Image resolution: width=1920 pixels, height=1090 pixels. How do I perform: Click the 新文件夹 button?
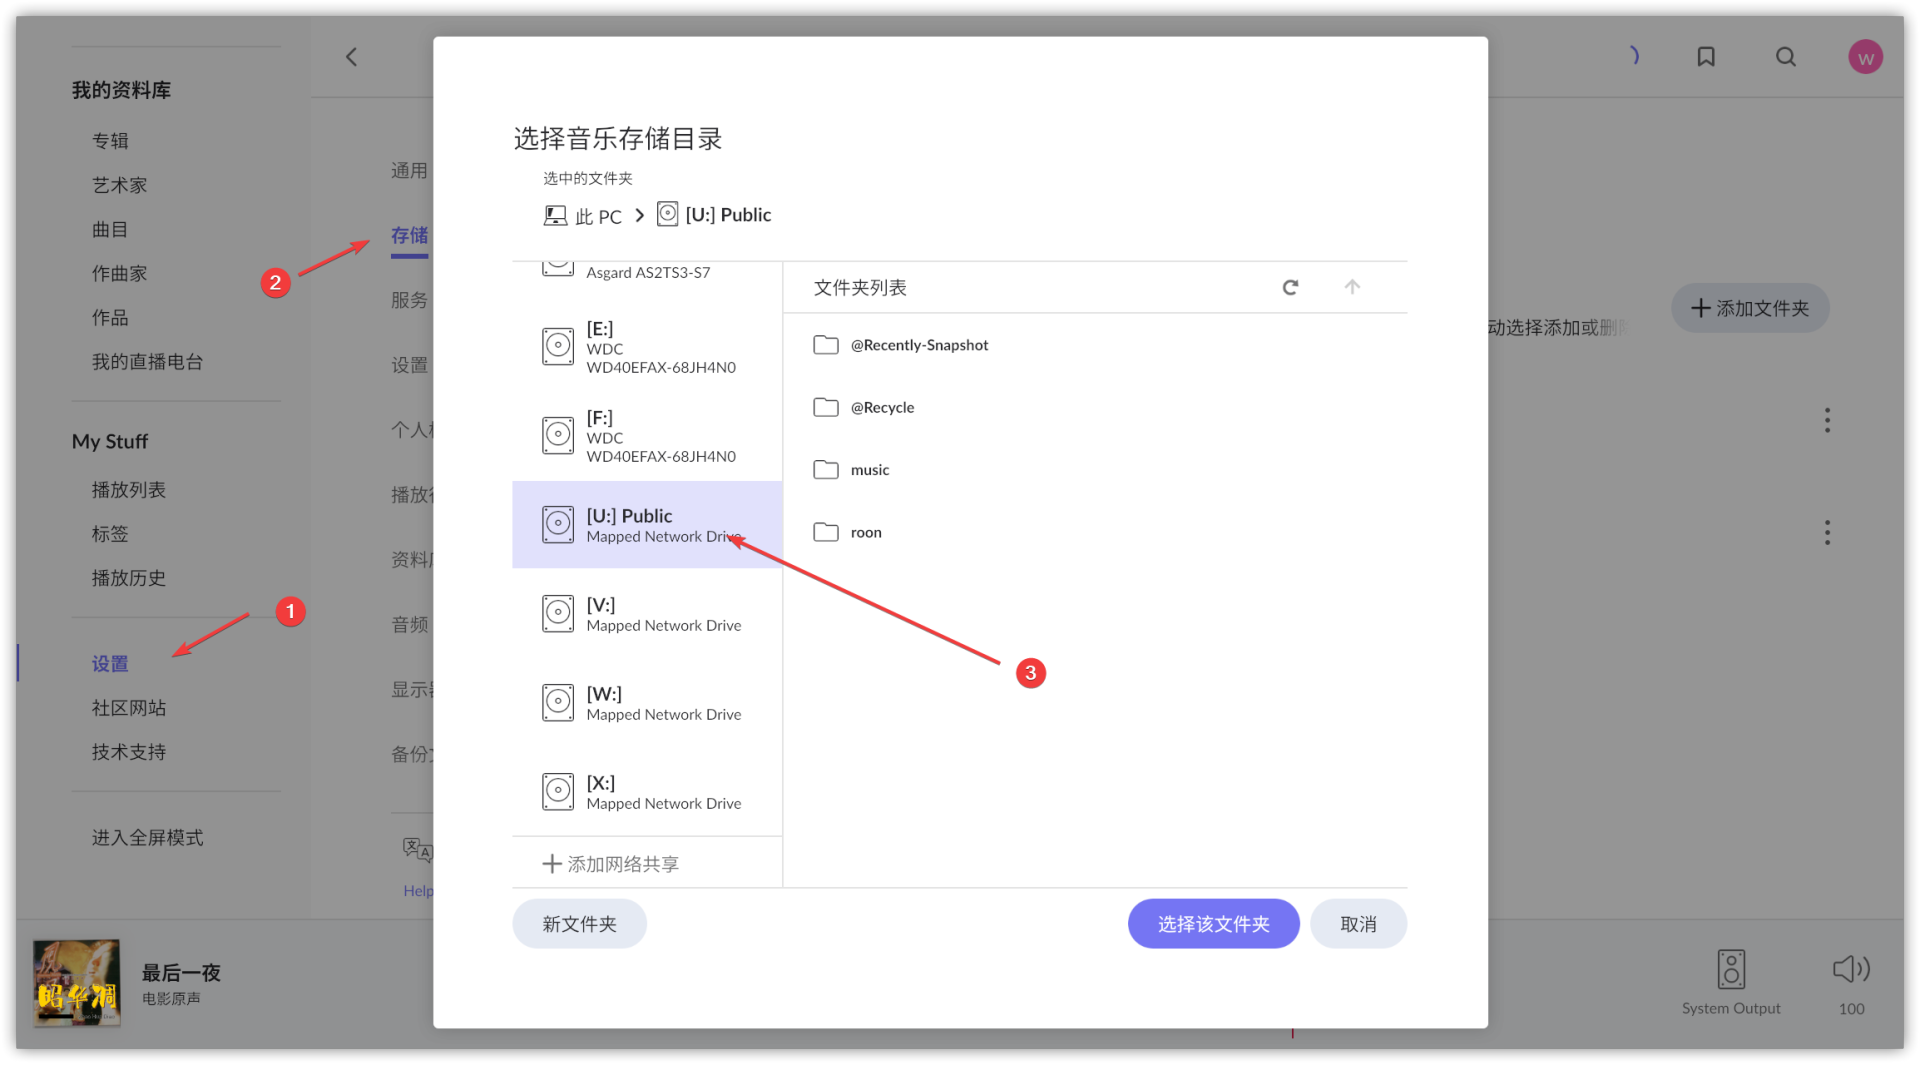tap(579, 924)
